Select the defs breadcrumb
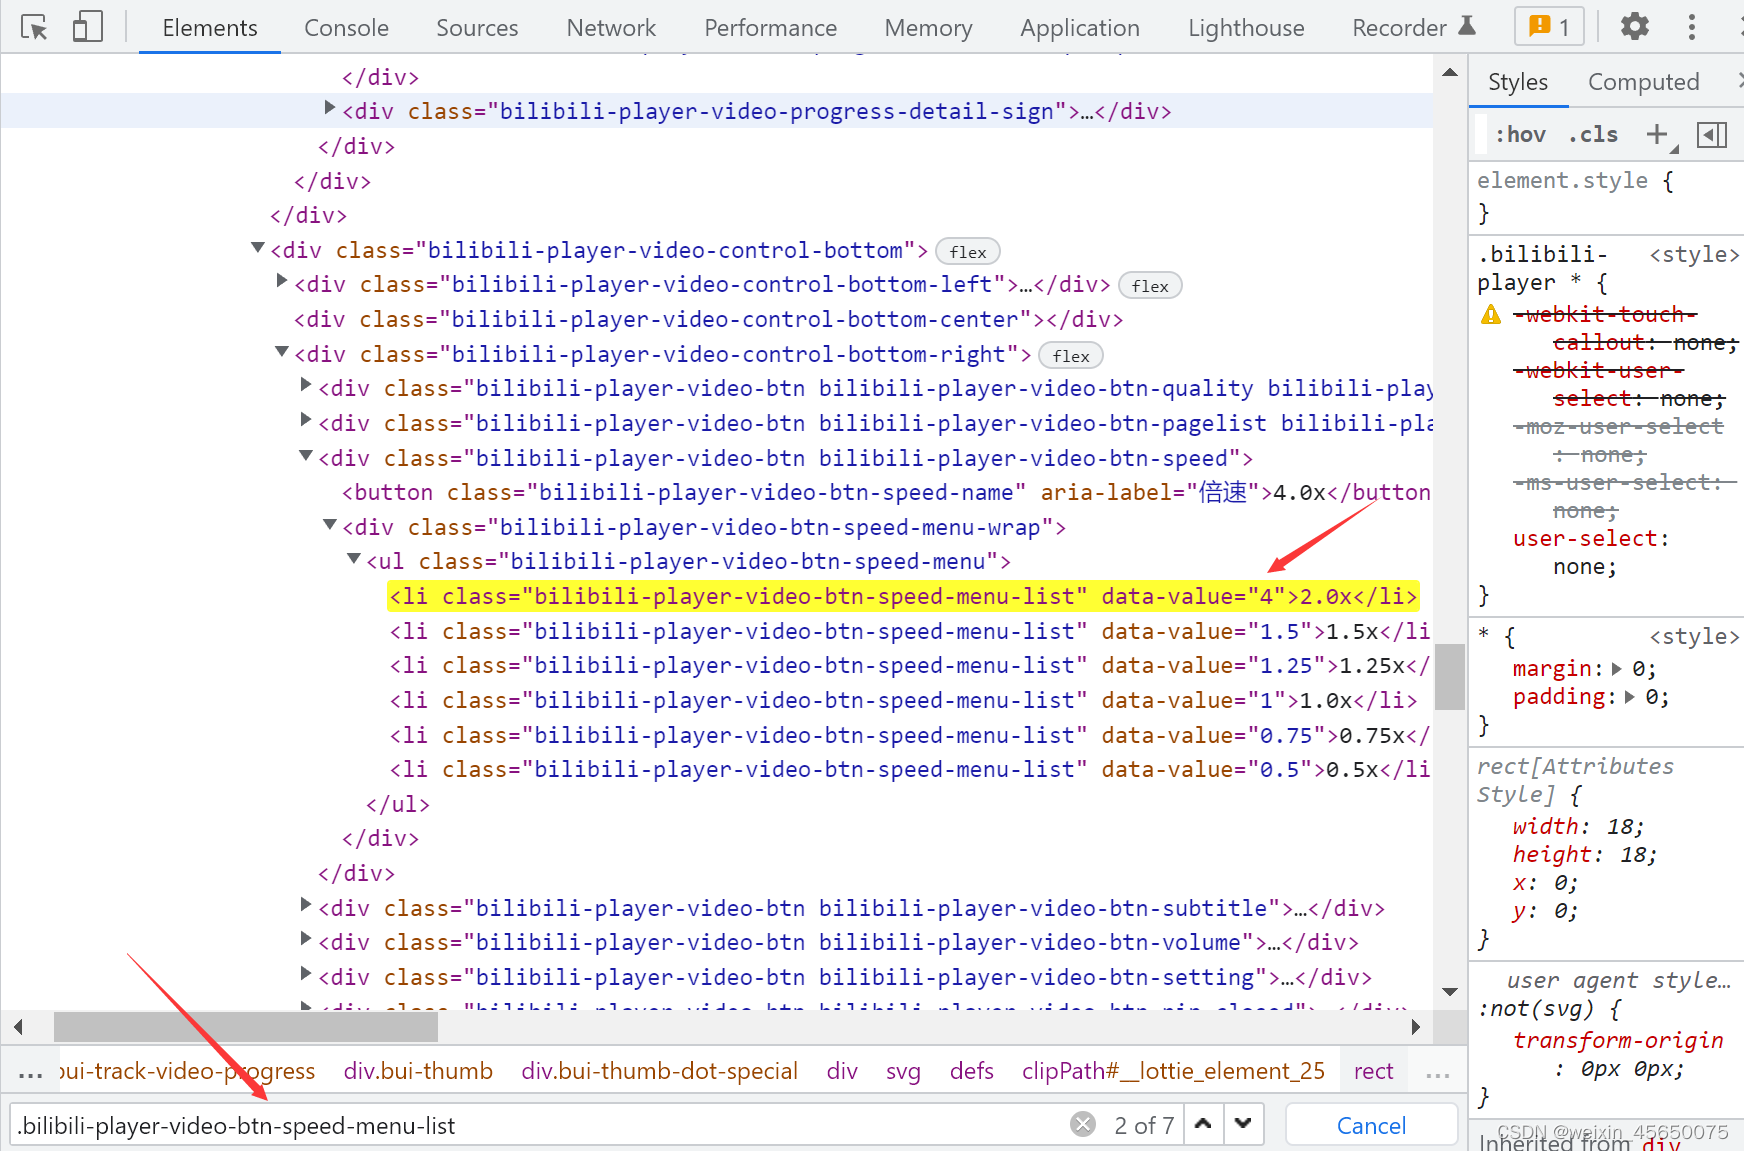Viewport: 1744px width, 1151px height. pyautogui.click(x=971, y=1071)
